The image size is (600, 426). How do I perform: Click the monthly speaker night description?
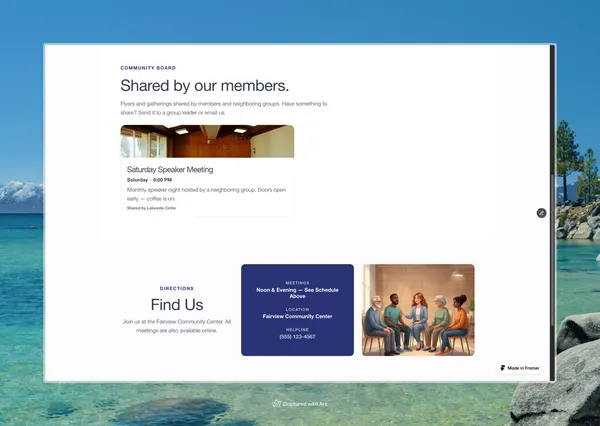tap(206, 194)
